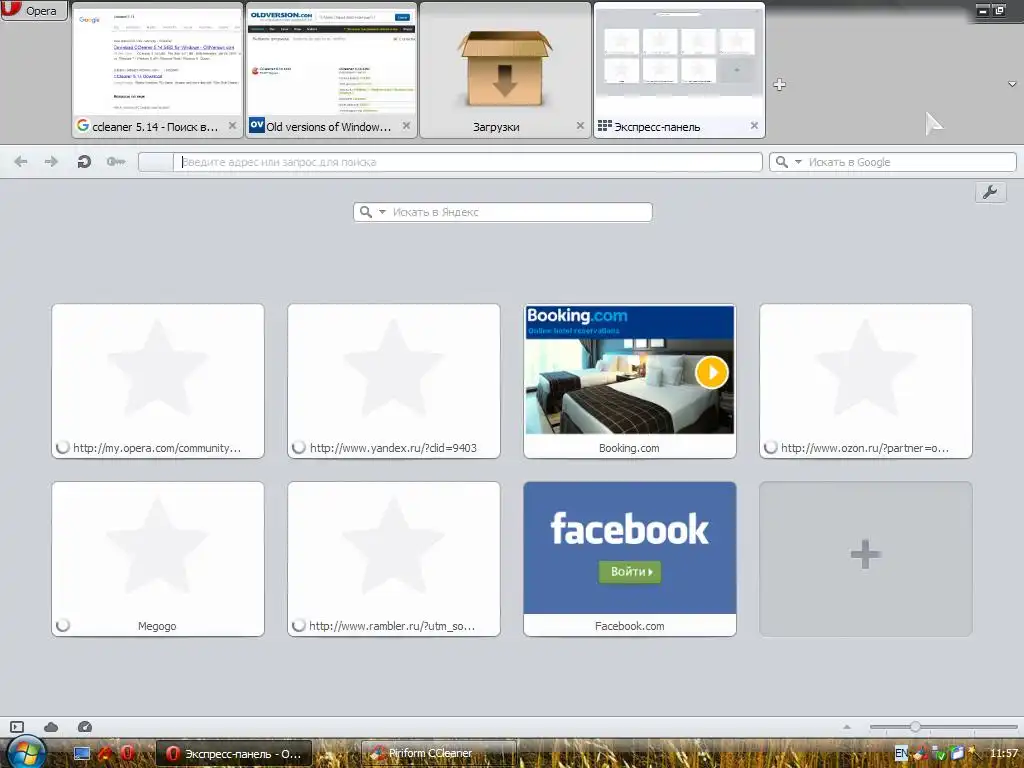Launch Opera from quick launch icon

click(x=127, y=754)
